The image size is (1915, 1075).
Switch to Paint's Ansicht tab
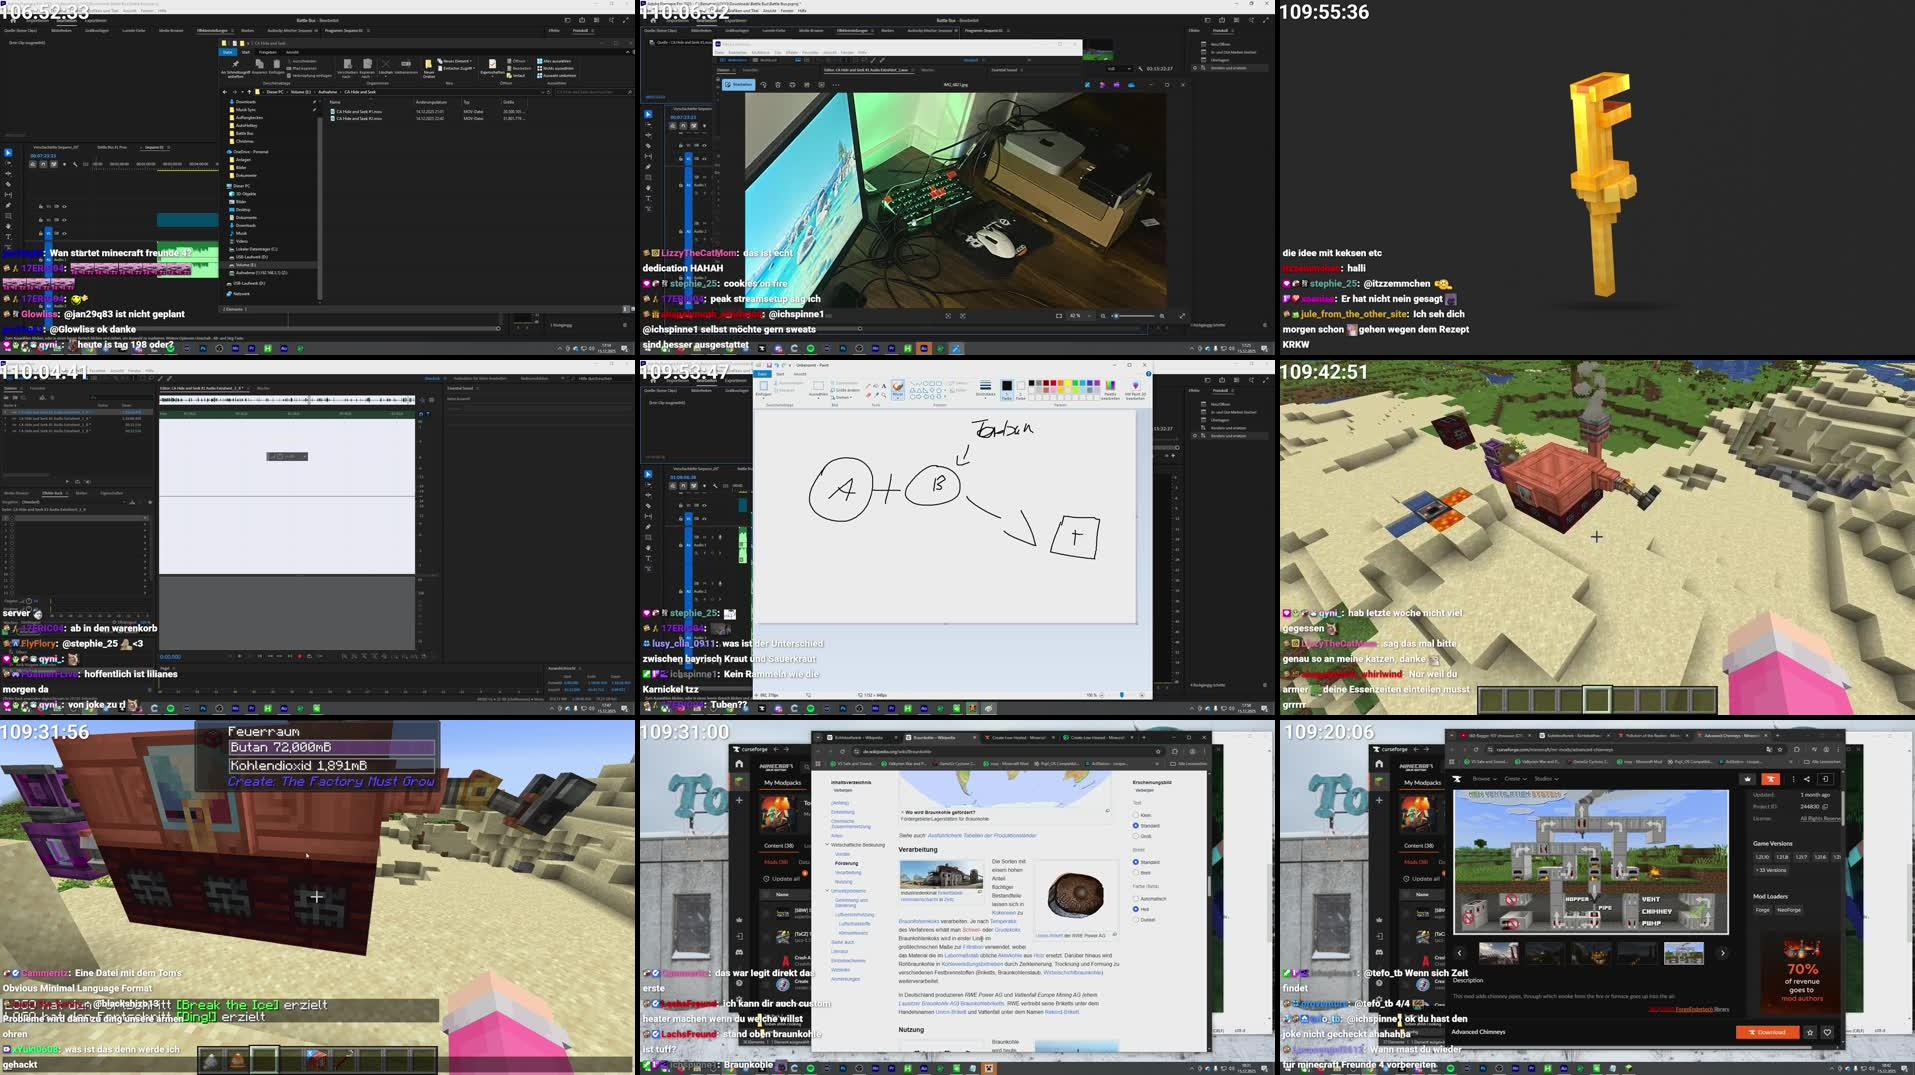tap(801, 374)
